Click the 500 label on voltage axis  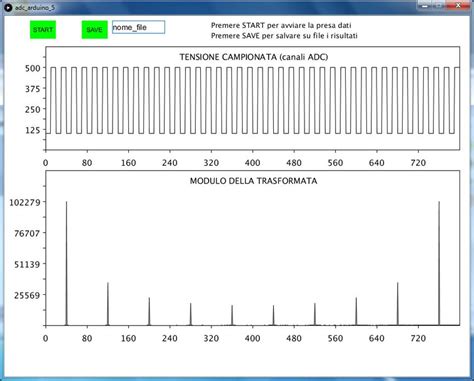pos(33,68)
